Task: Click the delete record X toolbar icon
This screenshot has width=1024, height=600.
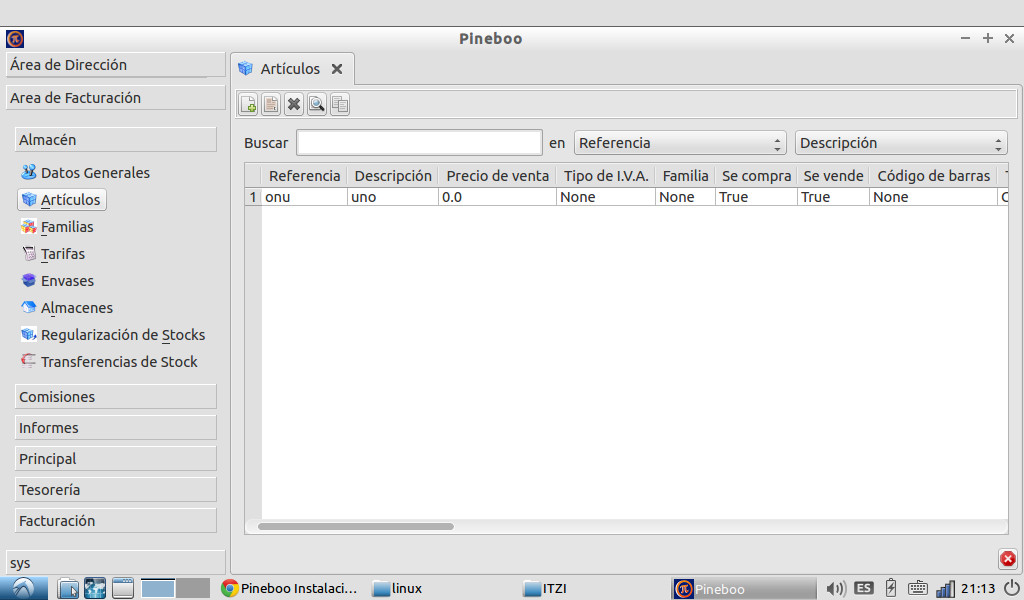Action: (294, 104)
